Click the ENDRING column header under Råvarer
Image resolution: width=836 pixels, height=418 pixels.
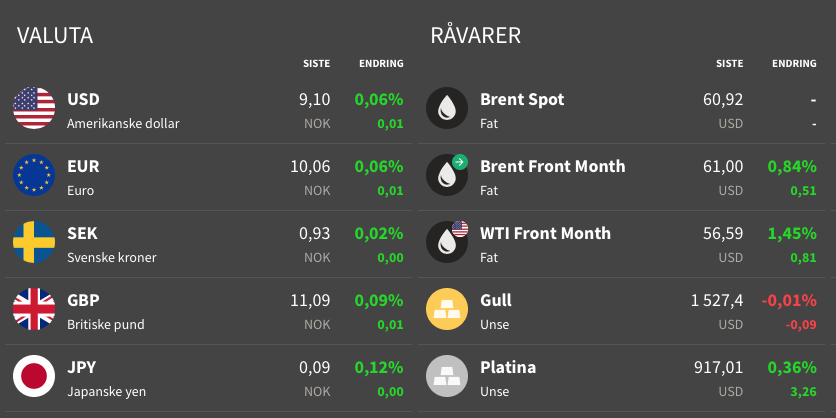[794, 63]
